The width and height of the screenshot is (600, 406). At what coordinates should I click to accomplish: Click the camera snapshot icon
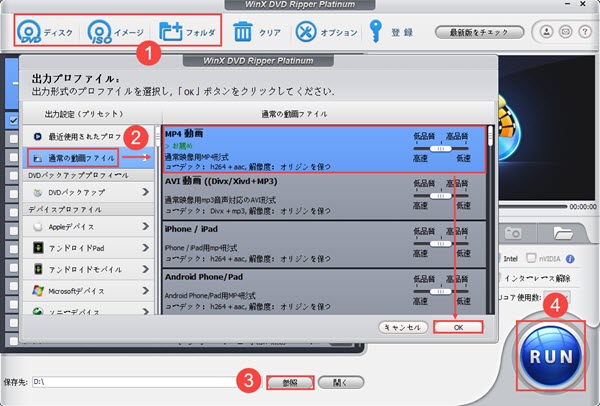click(x=513, y=232)
